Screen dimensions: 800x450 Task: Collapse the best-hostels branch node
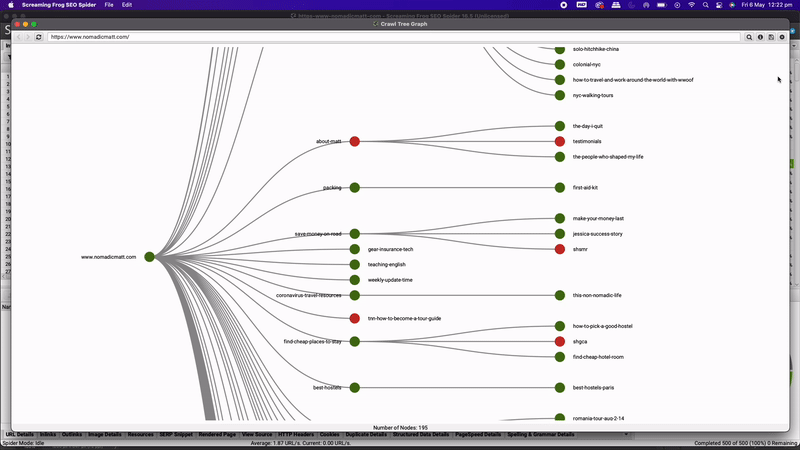click(x=355, y=388)
